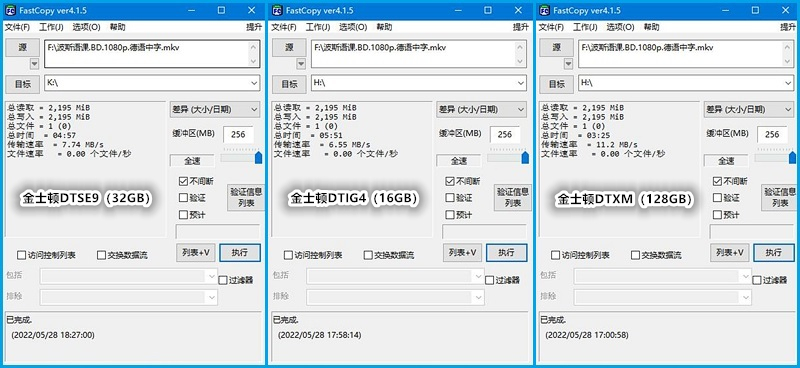Open H:\ target dropdown in DTIG4 window

(521, 83)
